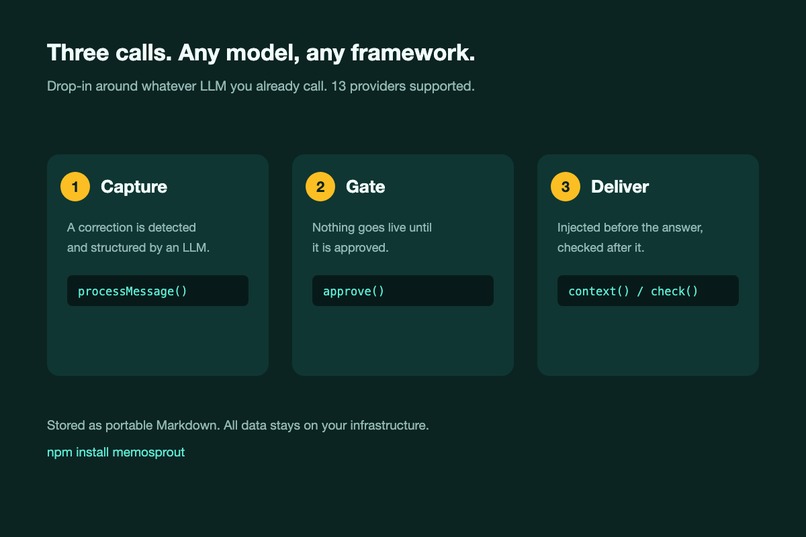This screenshot has height=537, width=806.
Task: Select the context() / check() code snippet
Action: click(x=648, y=291)
